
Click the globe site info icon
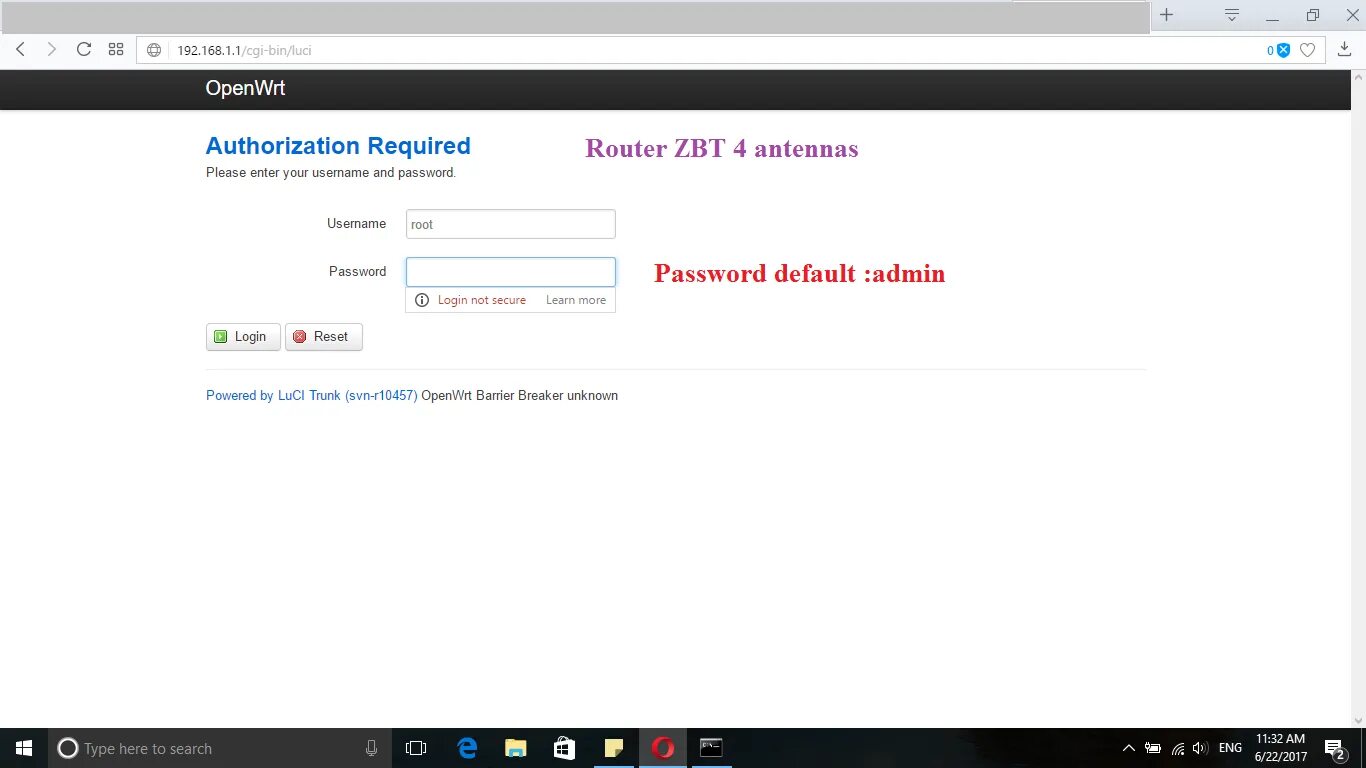(154, 50)
